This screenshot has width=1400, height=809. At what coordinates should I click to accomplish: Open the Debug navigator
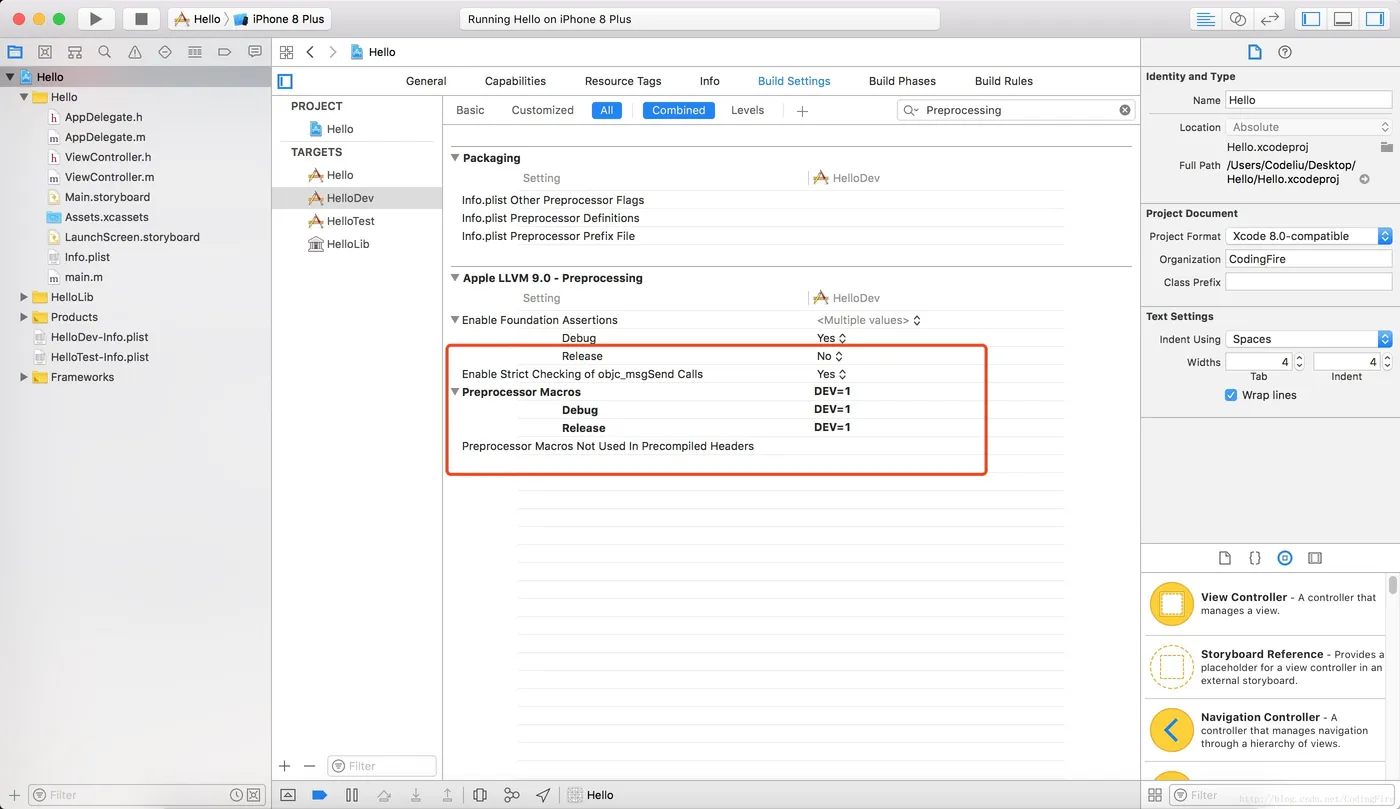[x=195, y=52]
